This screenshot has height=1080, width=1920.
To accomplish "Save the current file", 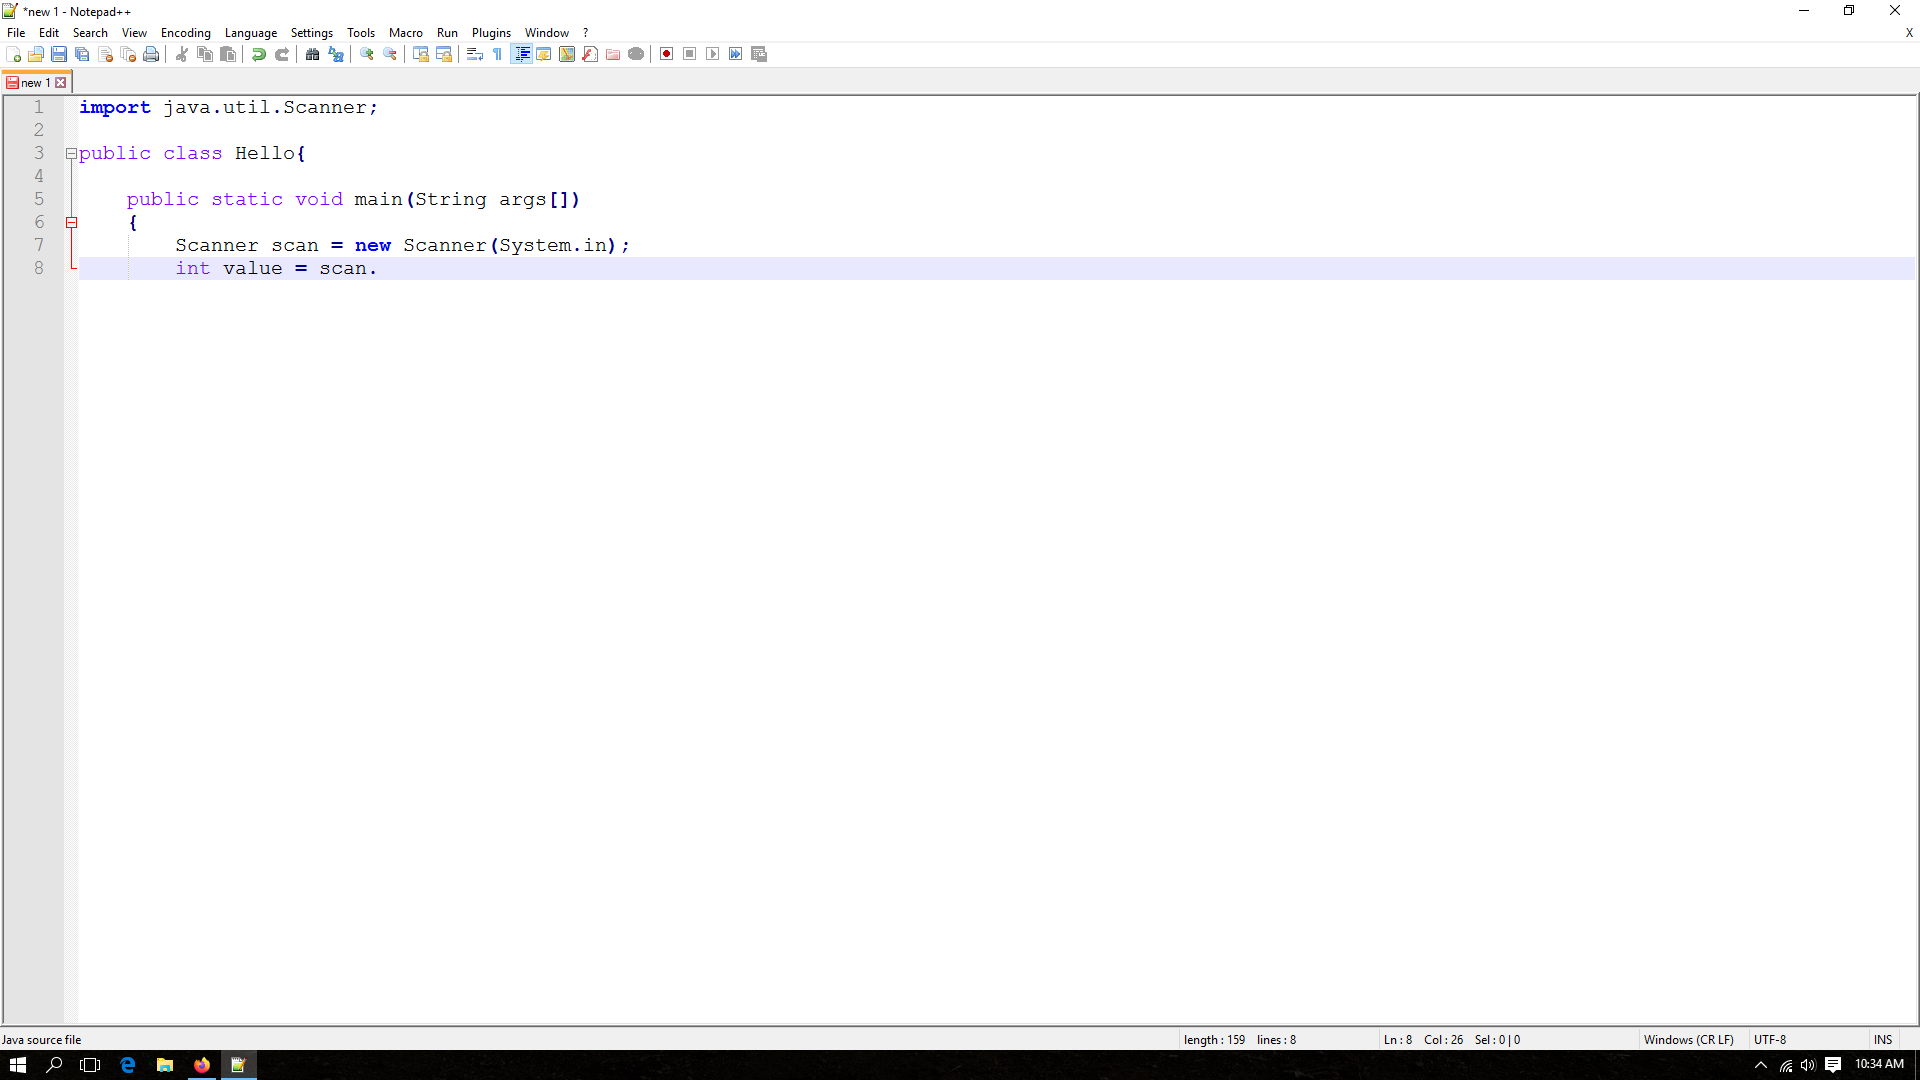I will pos(59,54).
